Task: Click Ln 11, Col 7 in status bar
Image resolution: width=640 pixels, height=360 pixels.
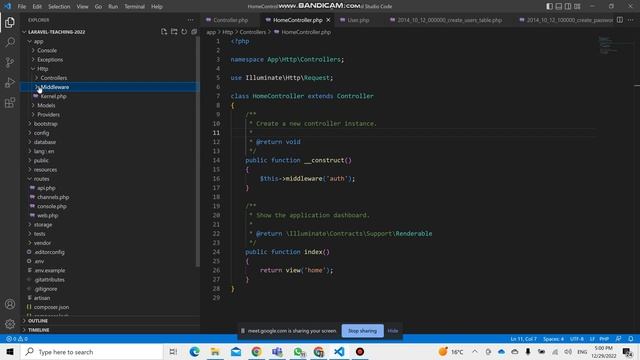Action: [523, 339]
